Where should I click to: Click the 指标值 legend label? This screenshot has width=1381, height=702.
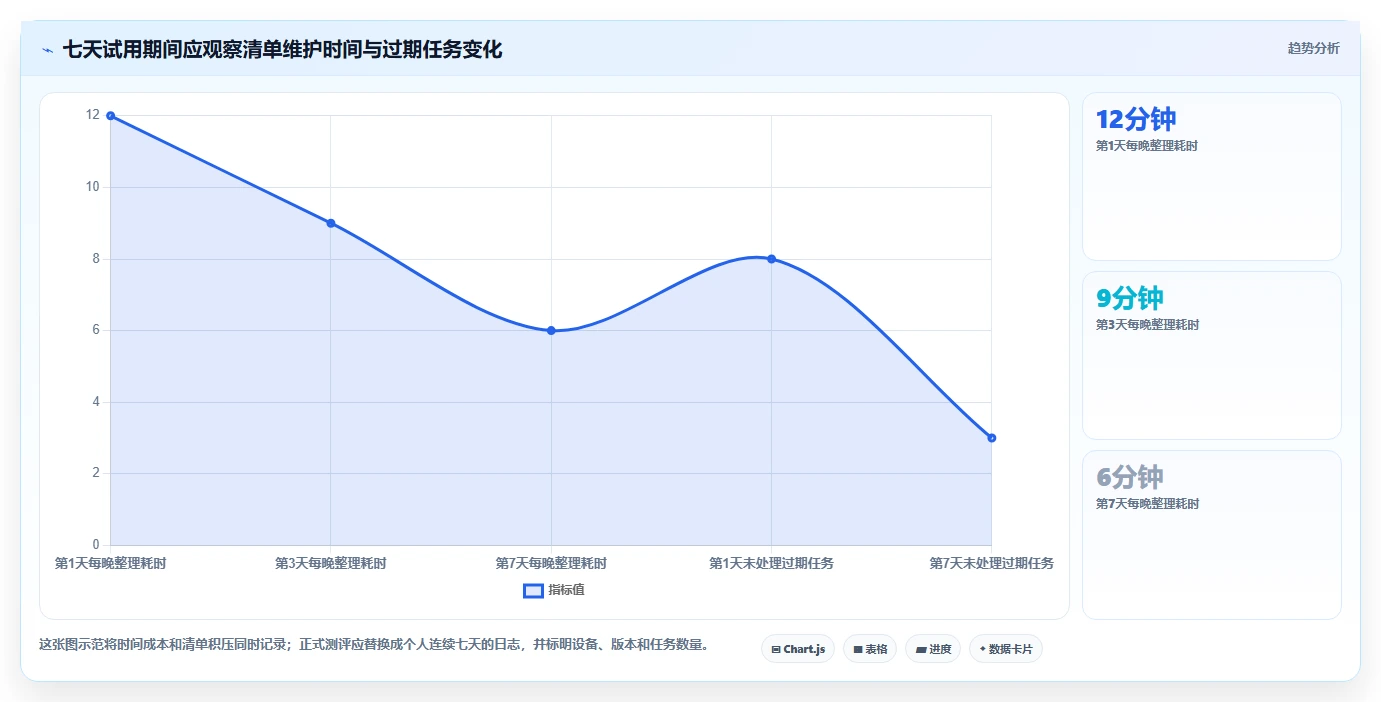[566, 591]
